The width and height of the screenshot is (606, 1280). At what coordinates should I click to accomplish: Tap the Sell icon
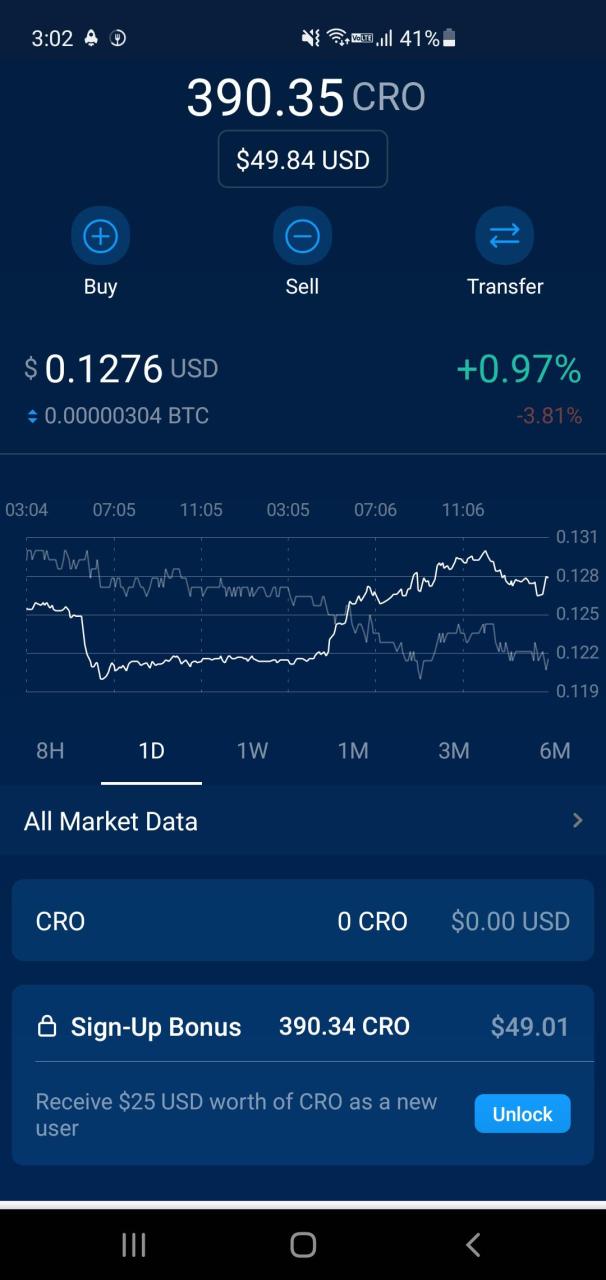pos(302,236)
